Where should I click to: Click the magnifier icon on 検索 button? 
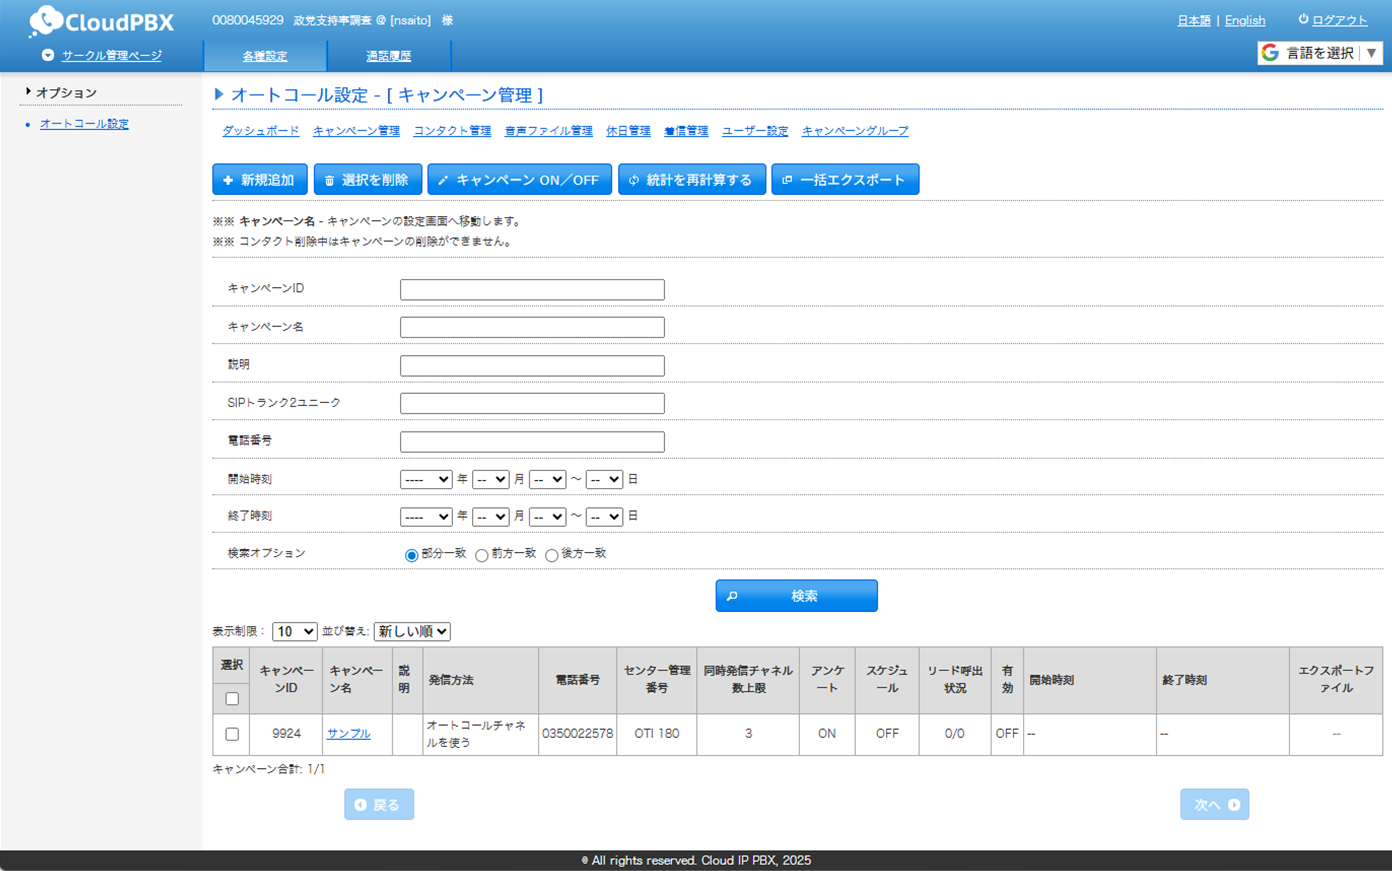732,596
